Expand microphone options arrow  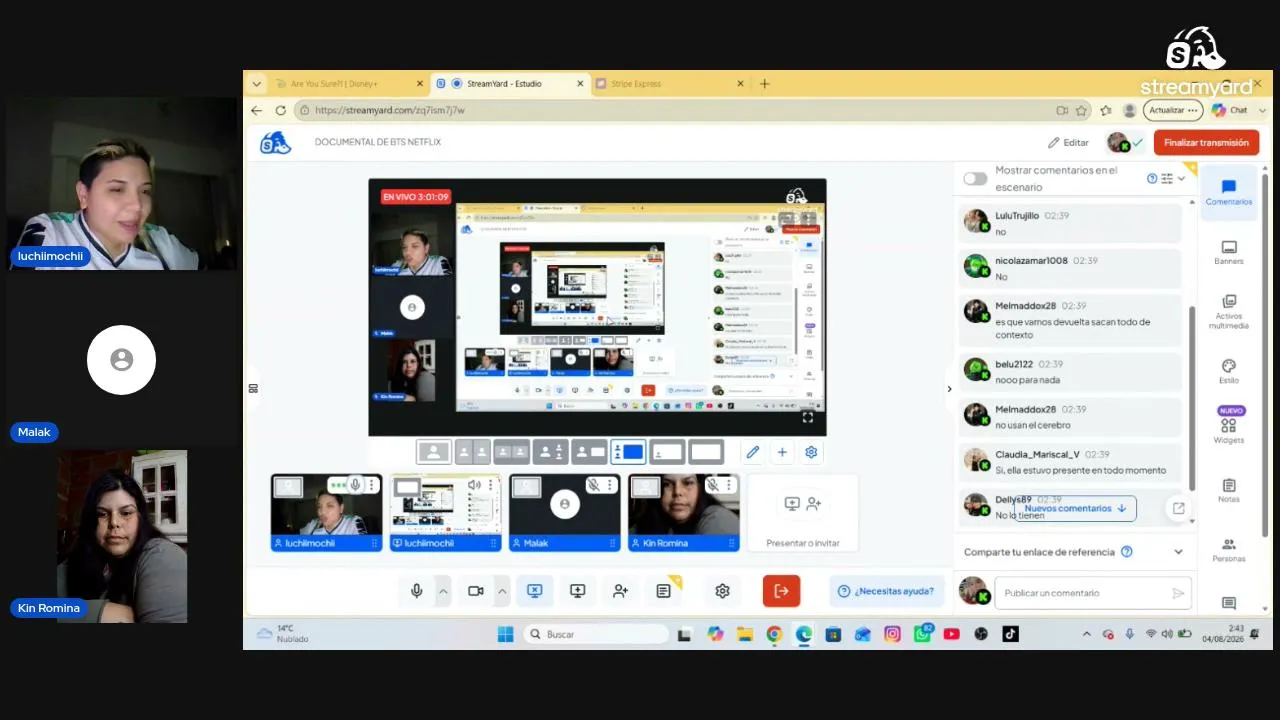coord(443,591)
